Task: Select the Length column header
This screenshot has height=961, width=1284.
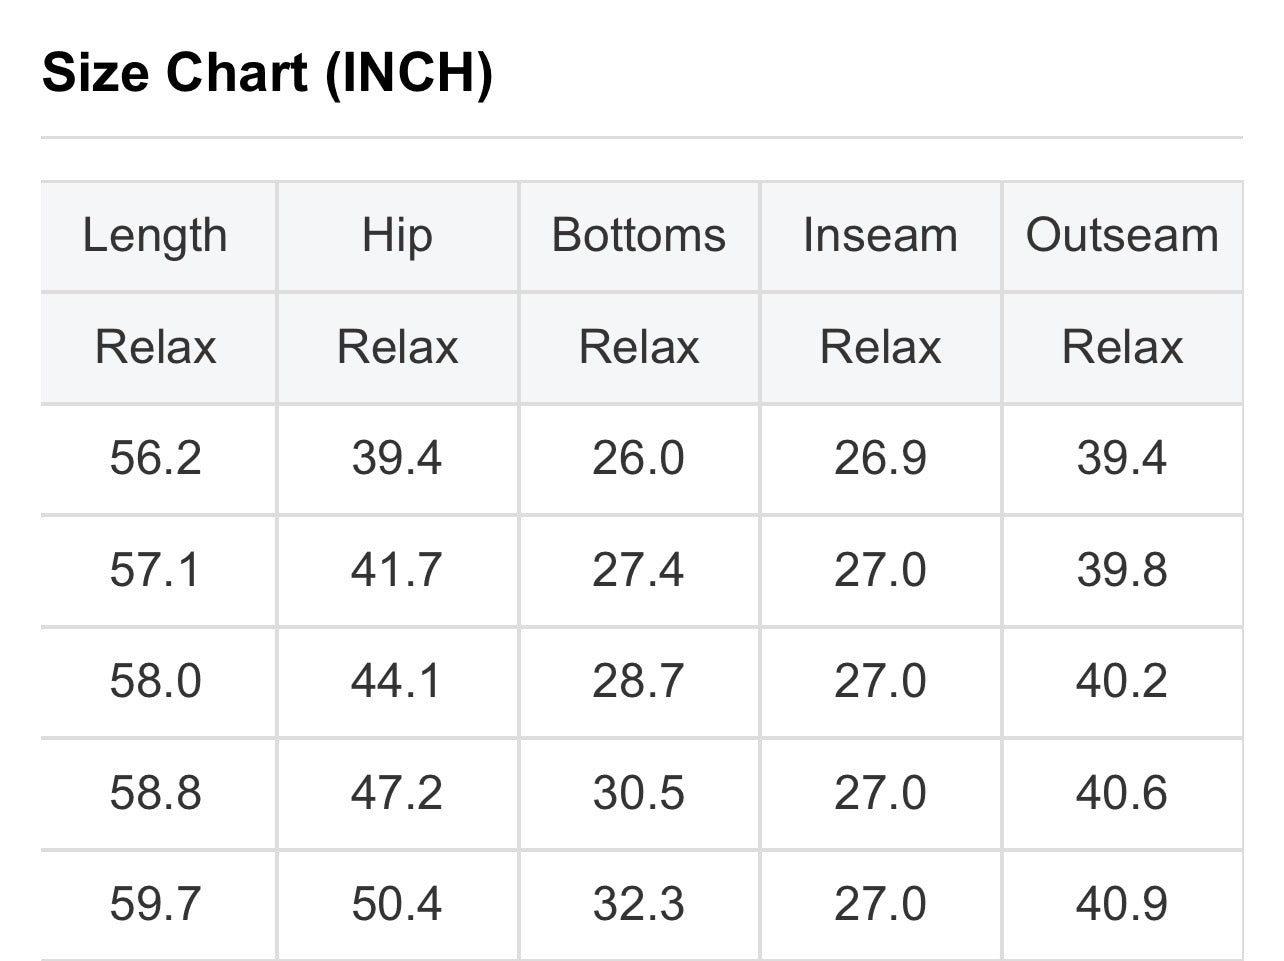Action: 155,236
